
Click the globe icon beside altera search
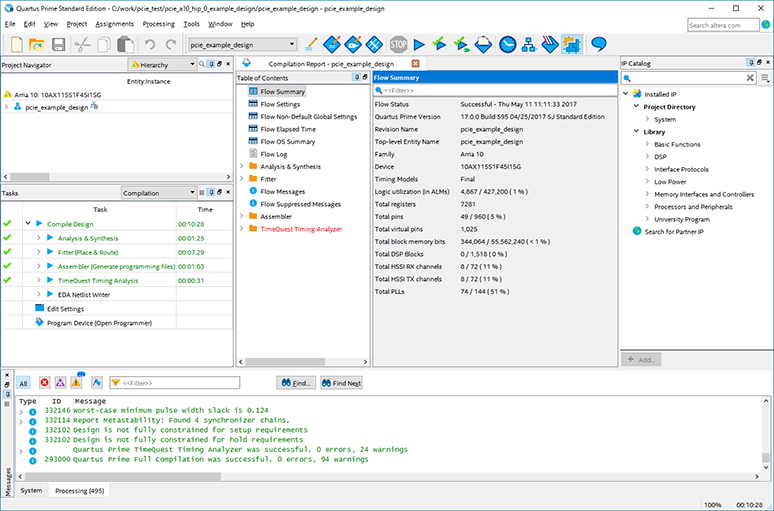766,24
